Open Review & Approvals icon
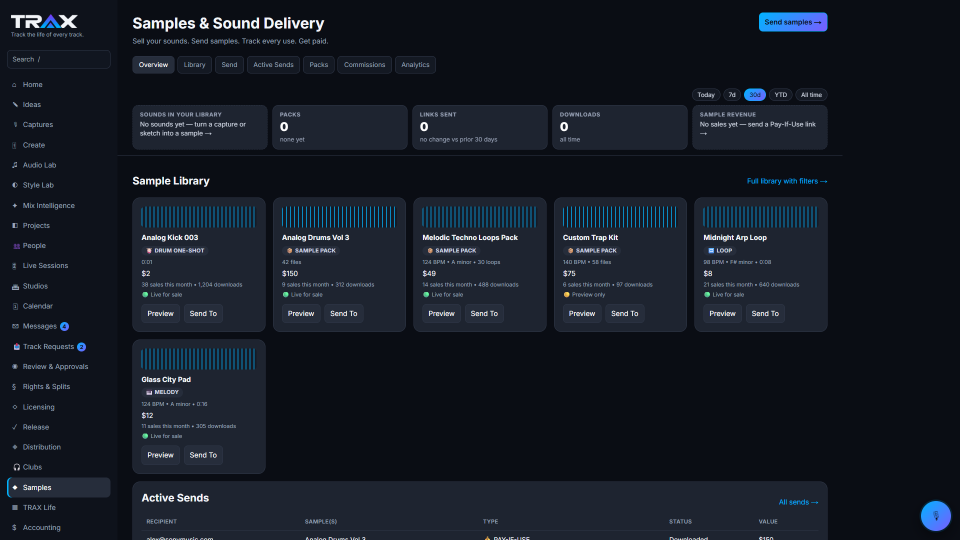This screenshot has height=540, width=960. [x=15, y=367]
